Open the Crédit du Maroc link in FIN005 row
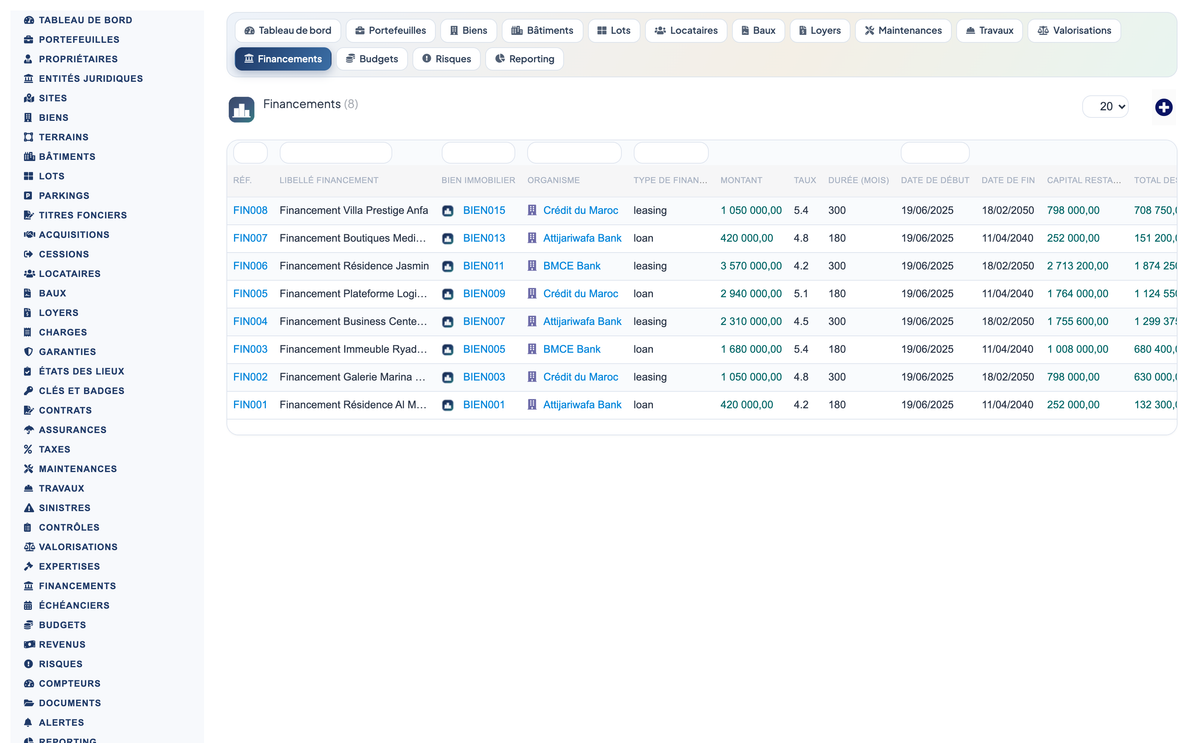 point(580,294)
